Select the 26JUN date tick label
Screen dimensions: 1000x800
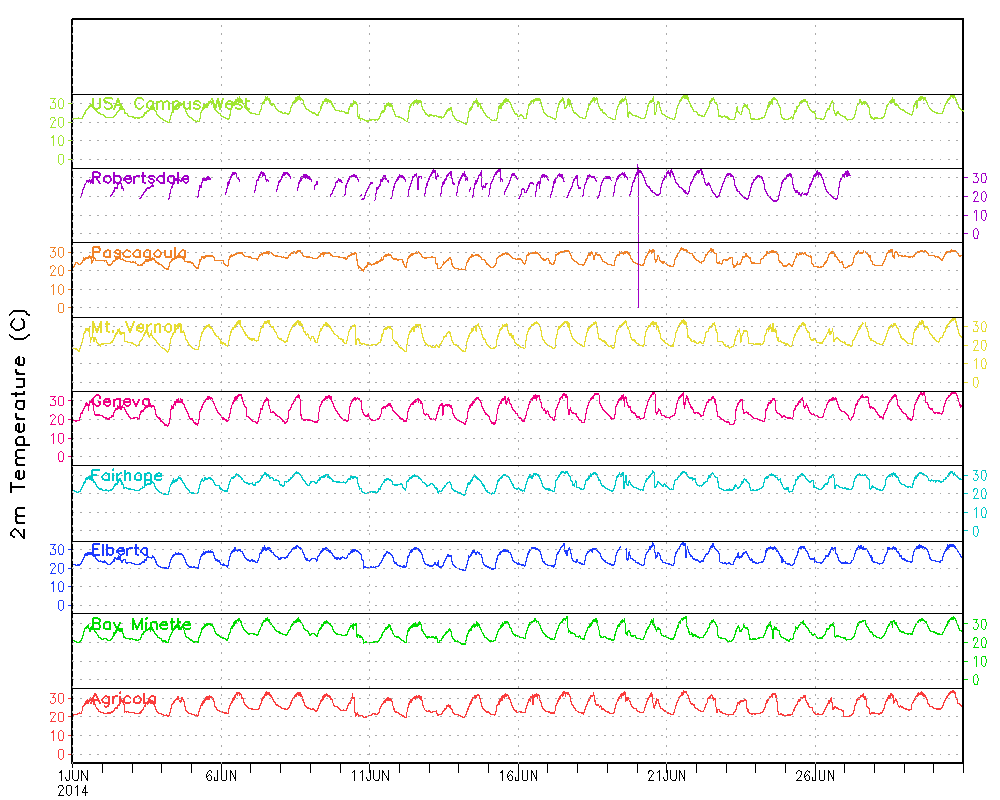coord(816,776)
